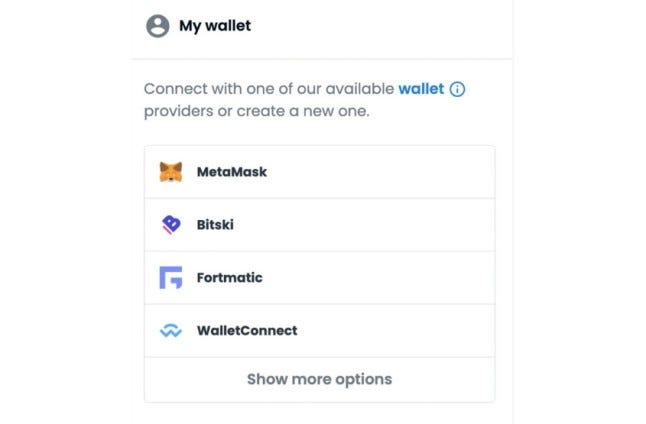Screen dimensions: 646x424
Task: Choose the Bitski label text
Action: click(217, 225)
